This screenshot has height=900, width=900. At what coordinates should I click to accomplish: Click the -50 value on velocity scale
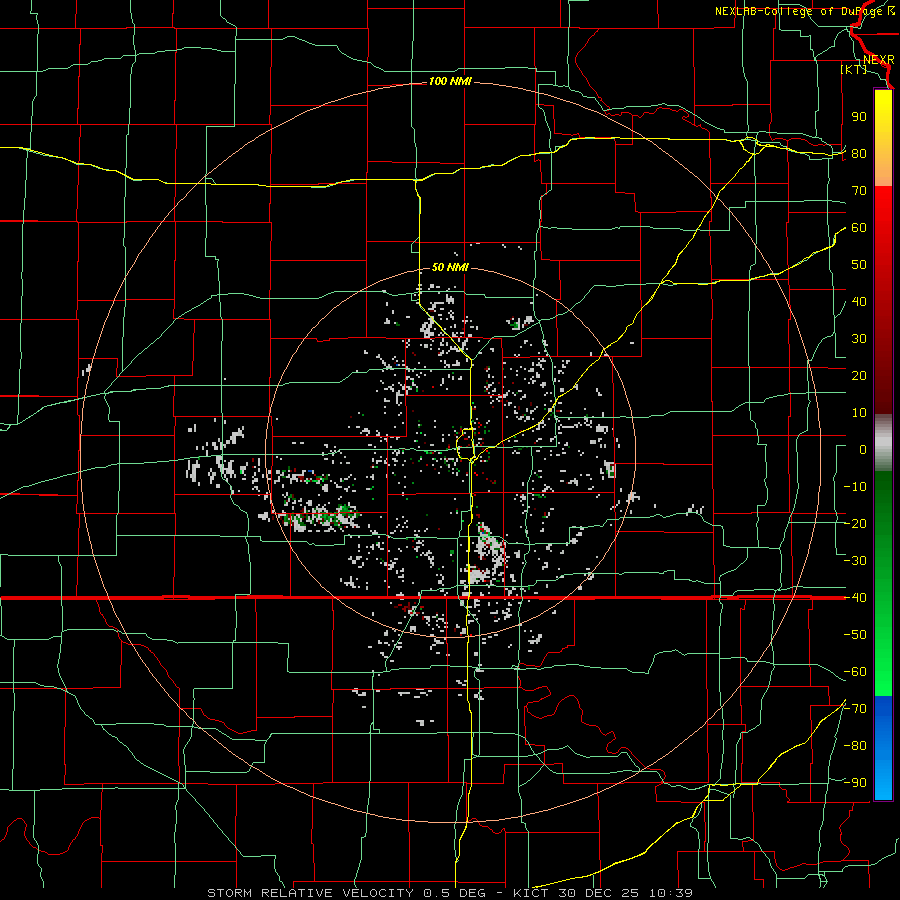(x=855, y=635)
